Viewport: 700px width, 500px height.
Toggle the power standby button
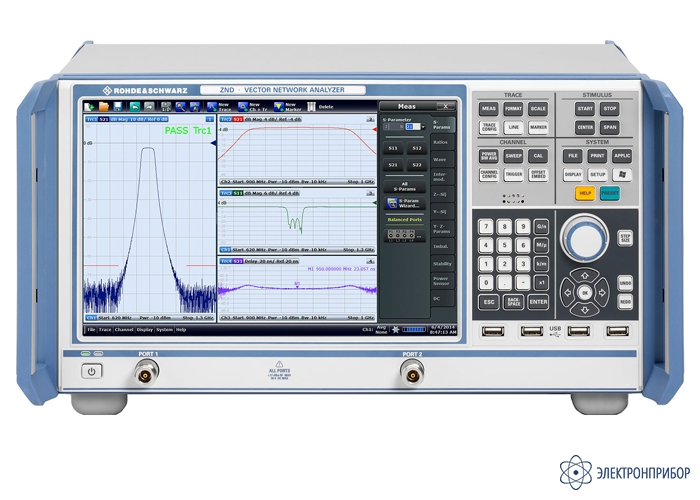pos(92,371)
